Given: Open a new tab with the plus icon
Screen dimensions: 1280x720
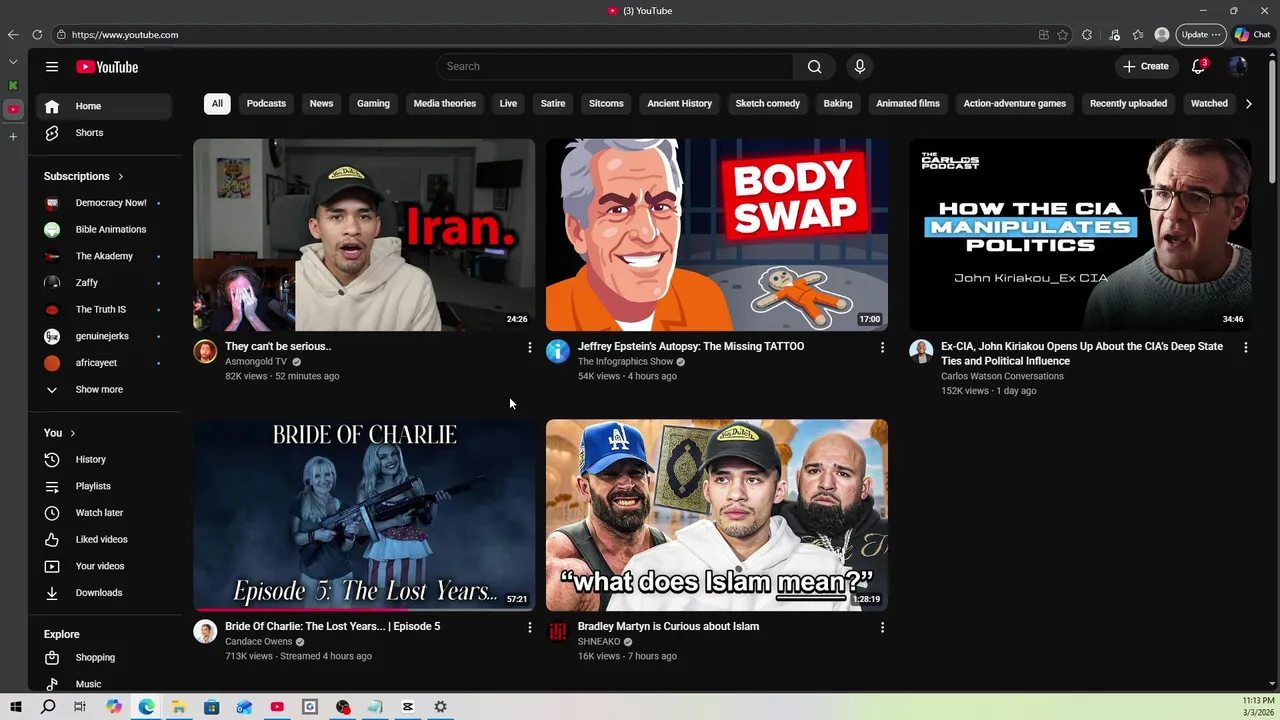Looking at the screenshot, I should (13, 136).
